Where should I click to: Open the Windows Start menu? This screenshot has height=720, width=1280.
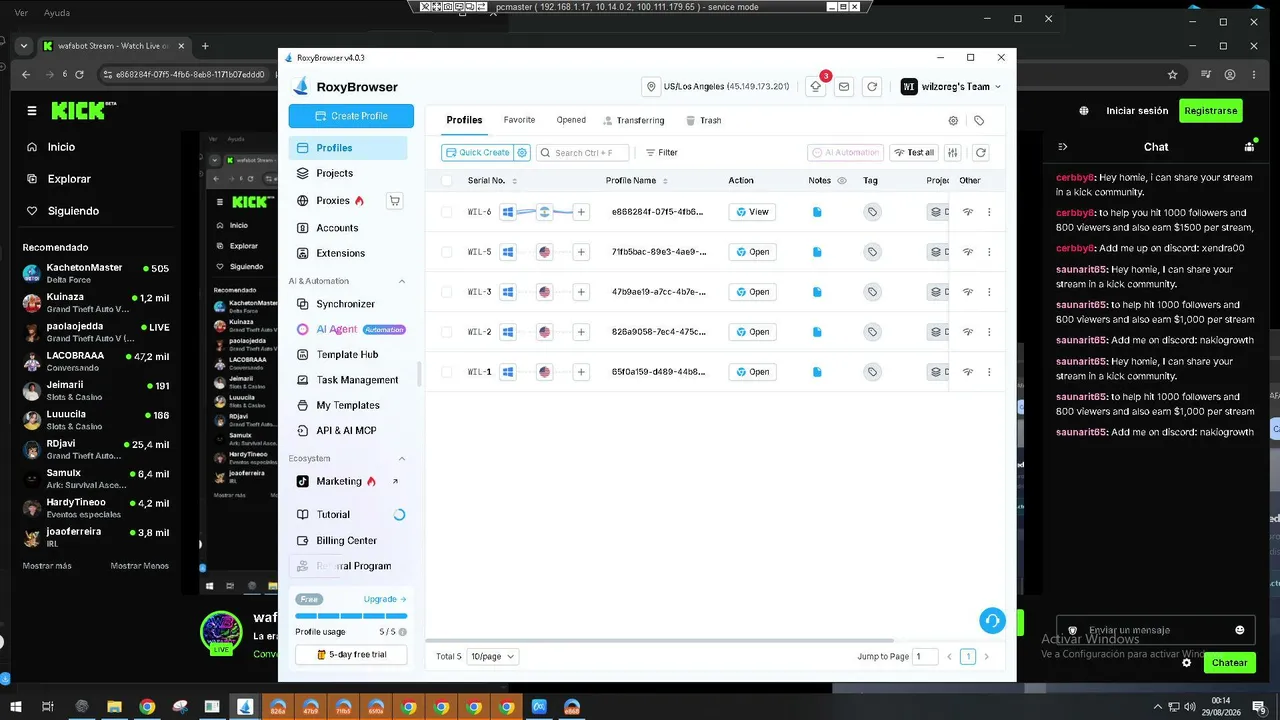(x=15, y=707)
